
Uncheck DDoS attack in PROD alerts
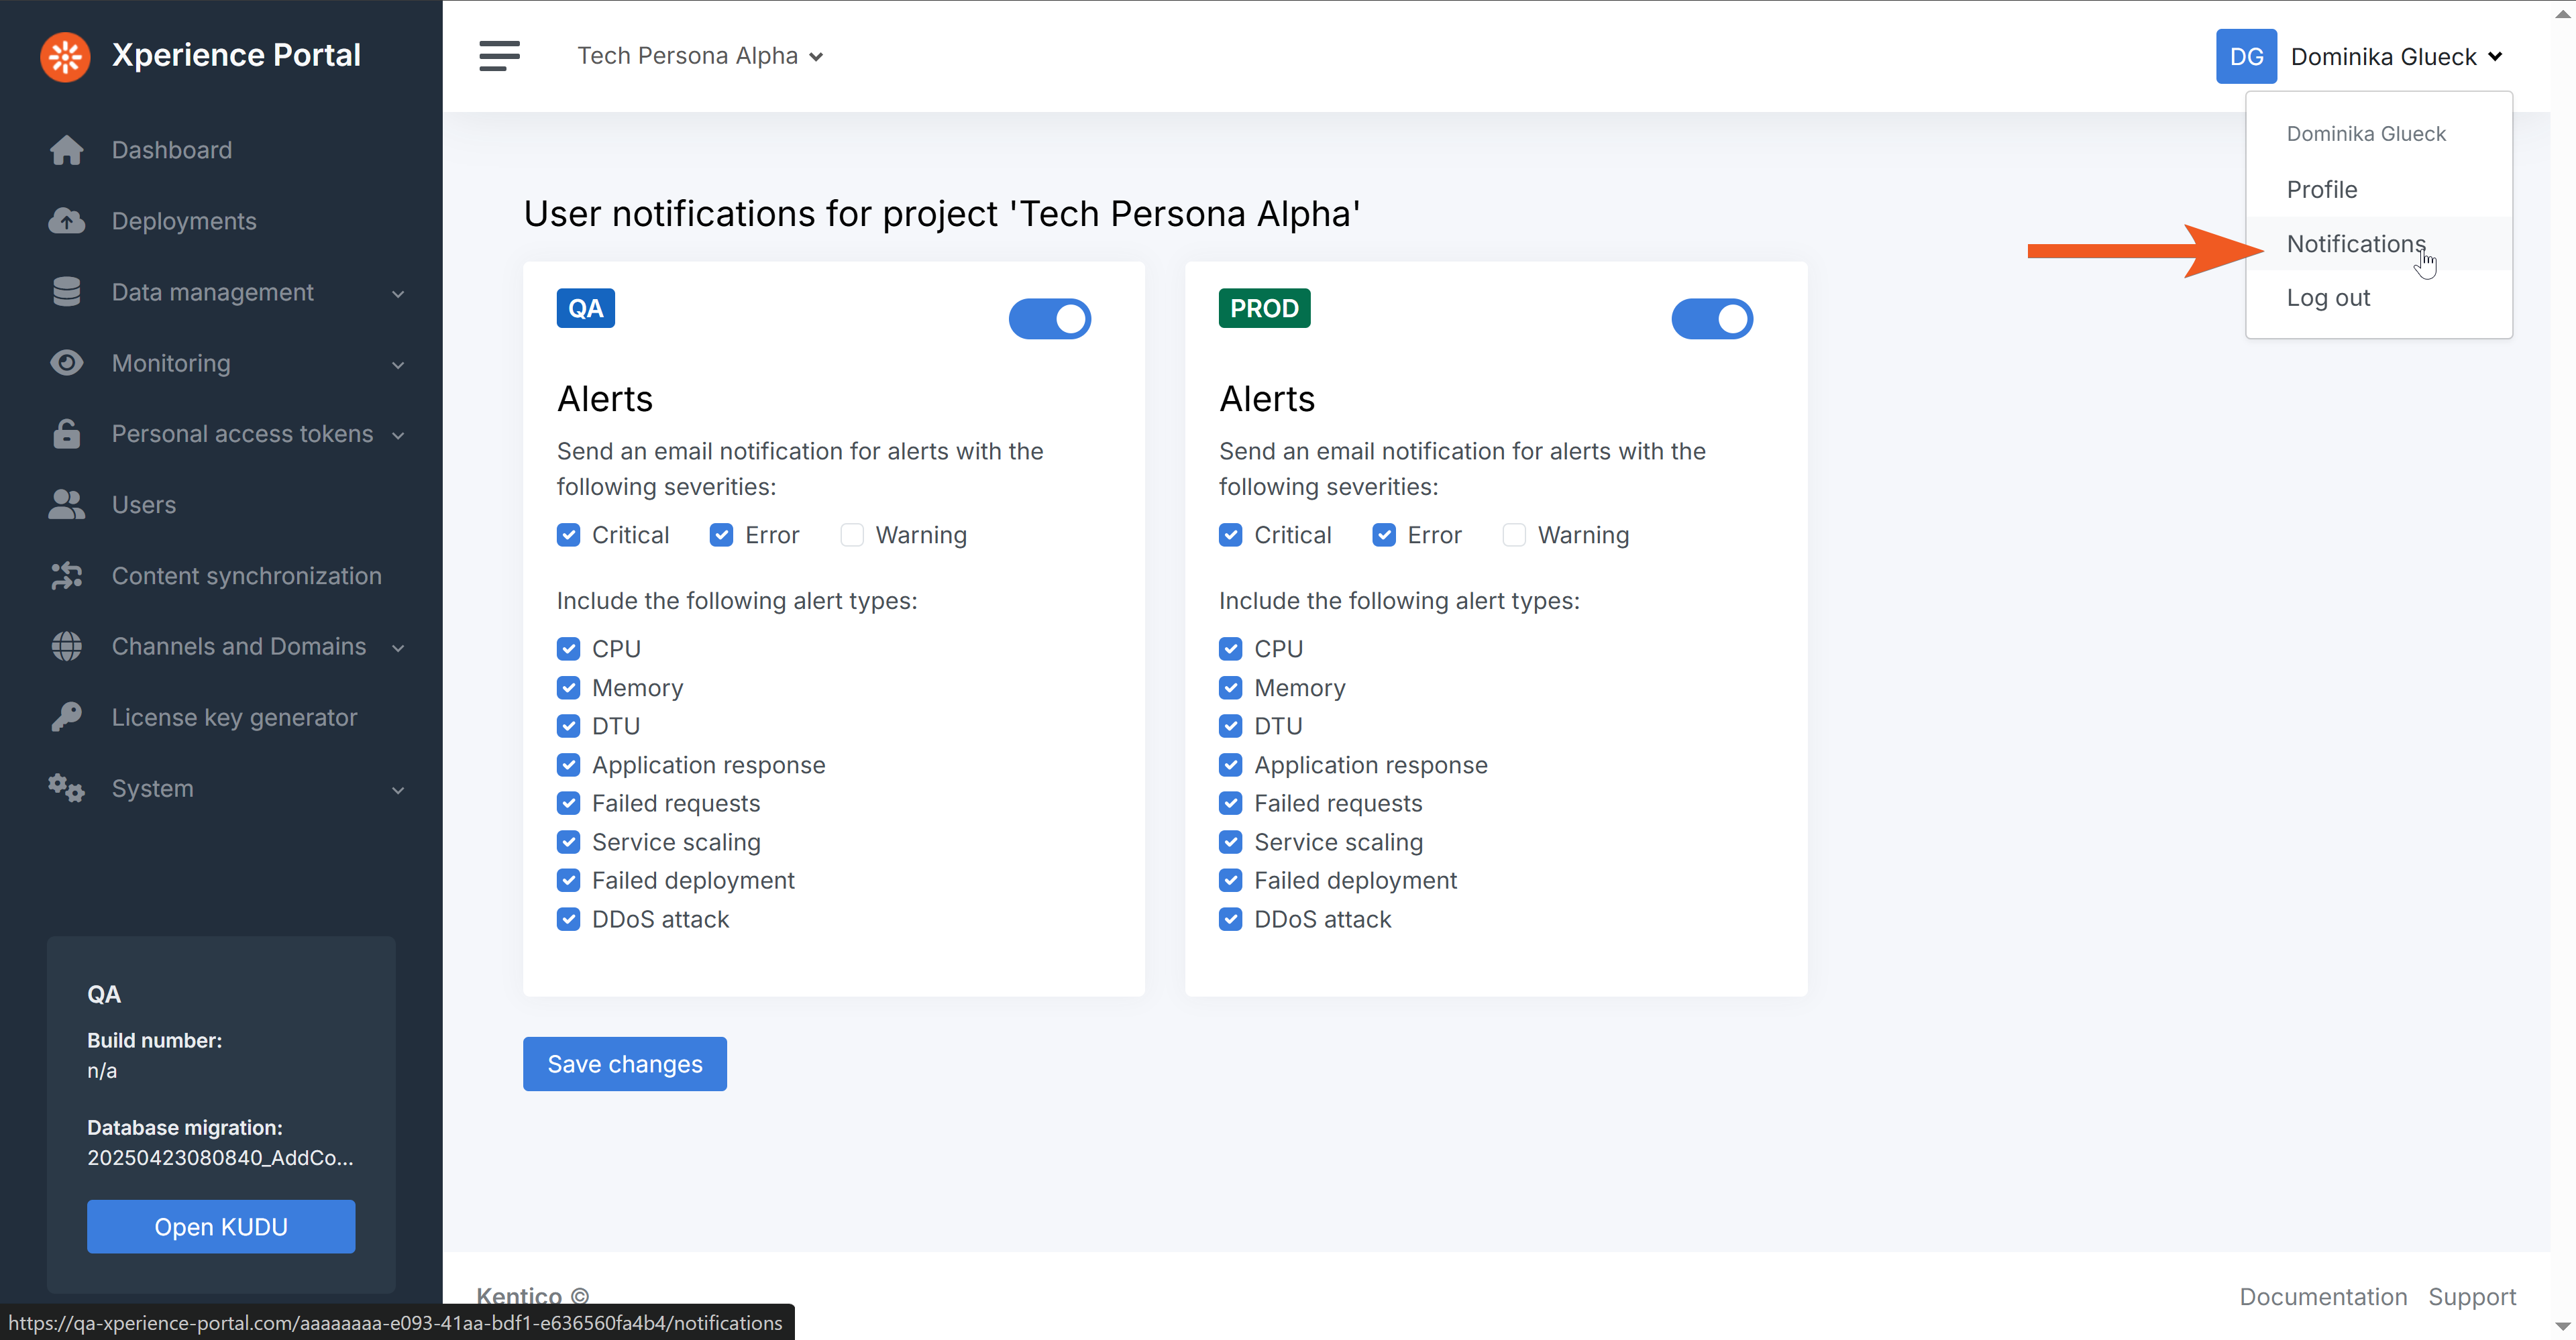point(1230,919)
